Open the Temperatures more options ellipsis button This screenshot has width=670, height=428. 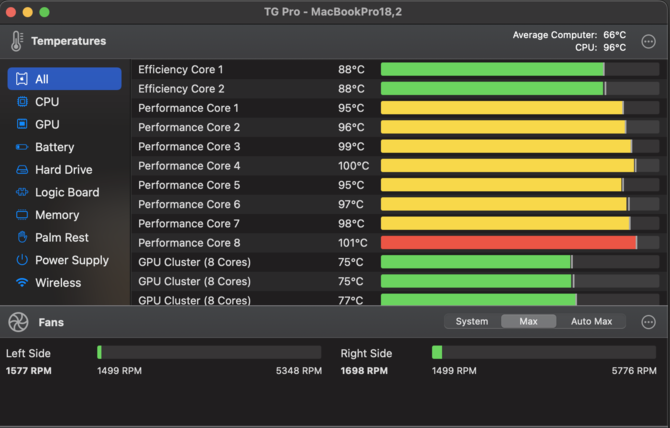648,41
